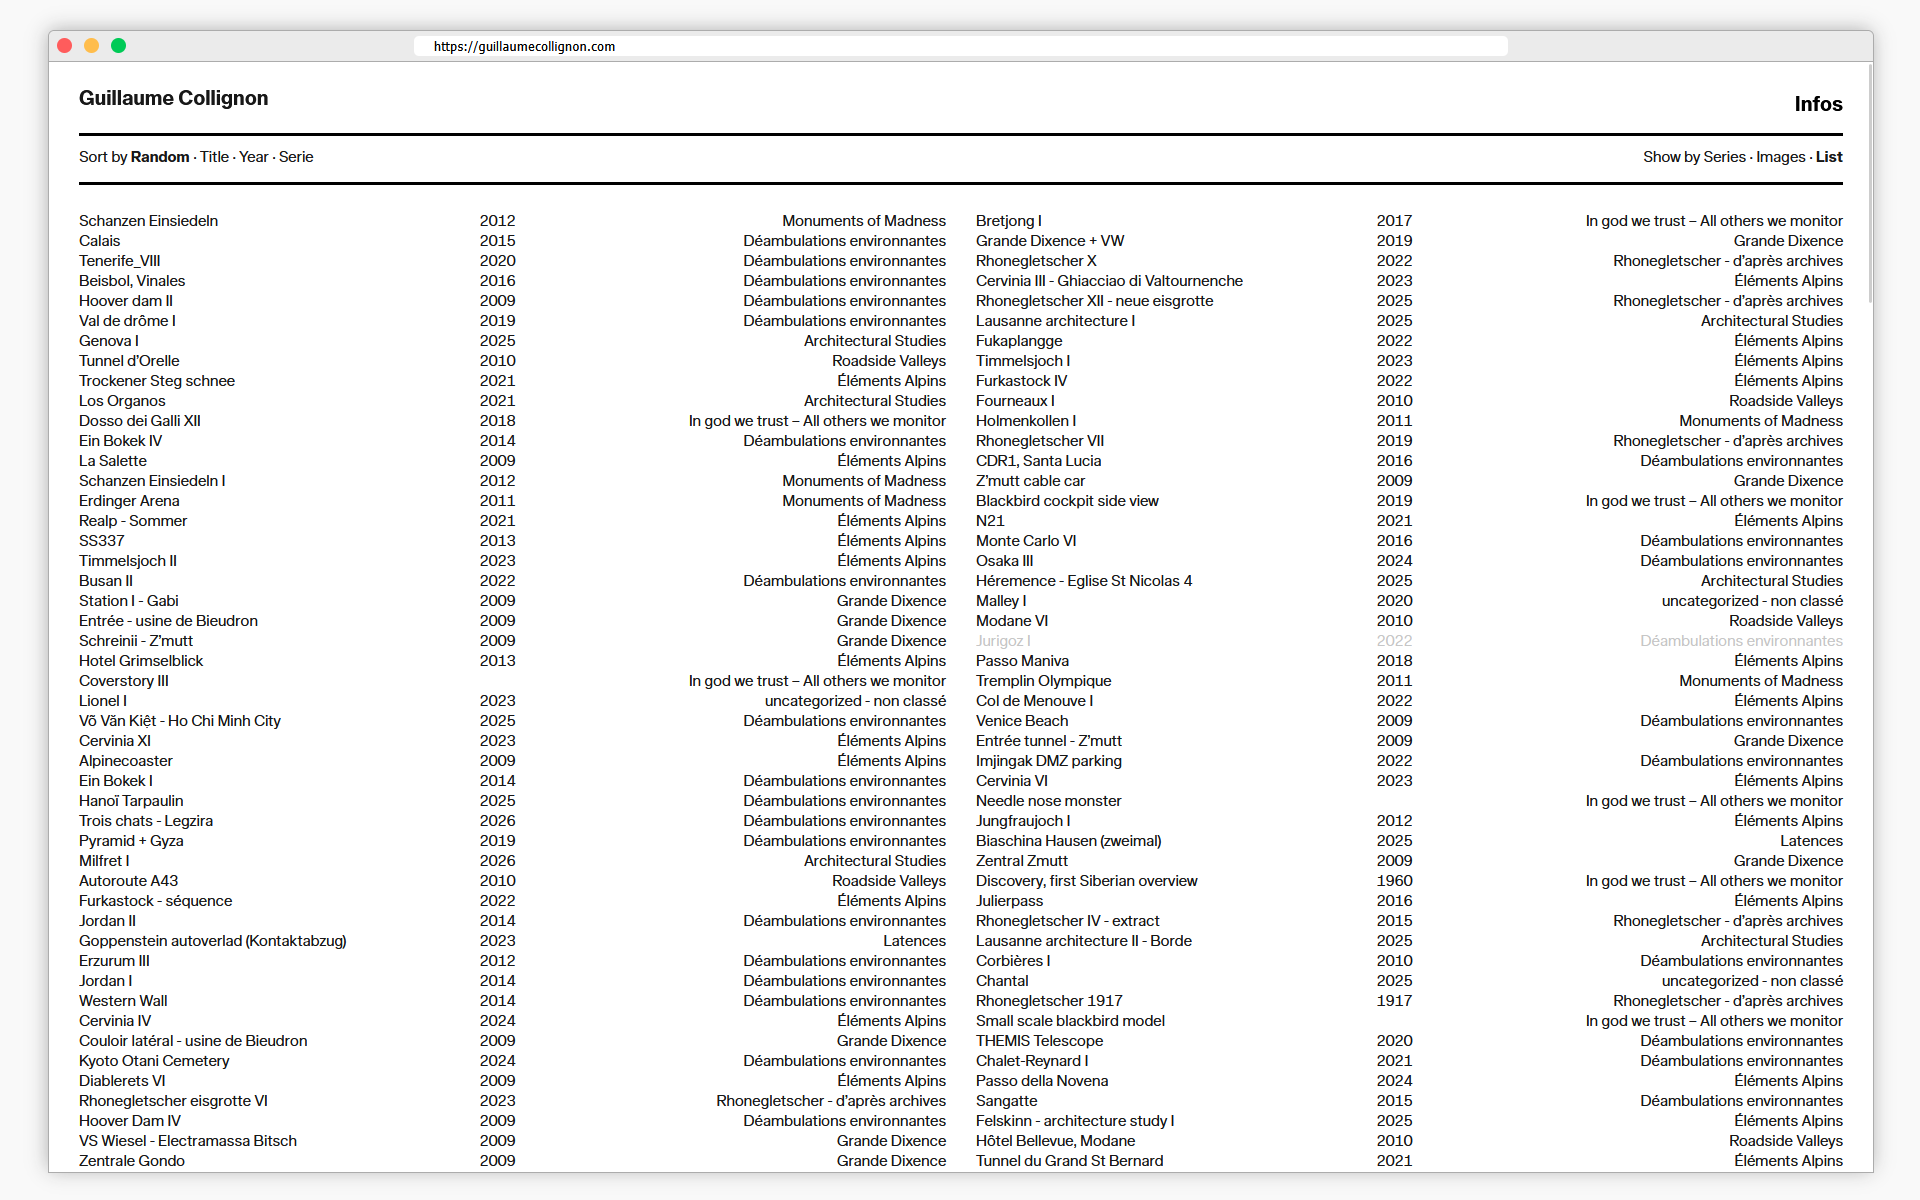Sort the list by Title
Viewport: 1920px width, 1200px height.
click(214, 157)
